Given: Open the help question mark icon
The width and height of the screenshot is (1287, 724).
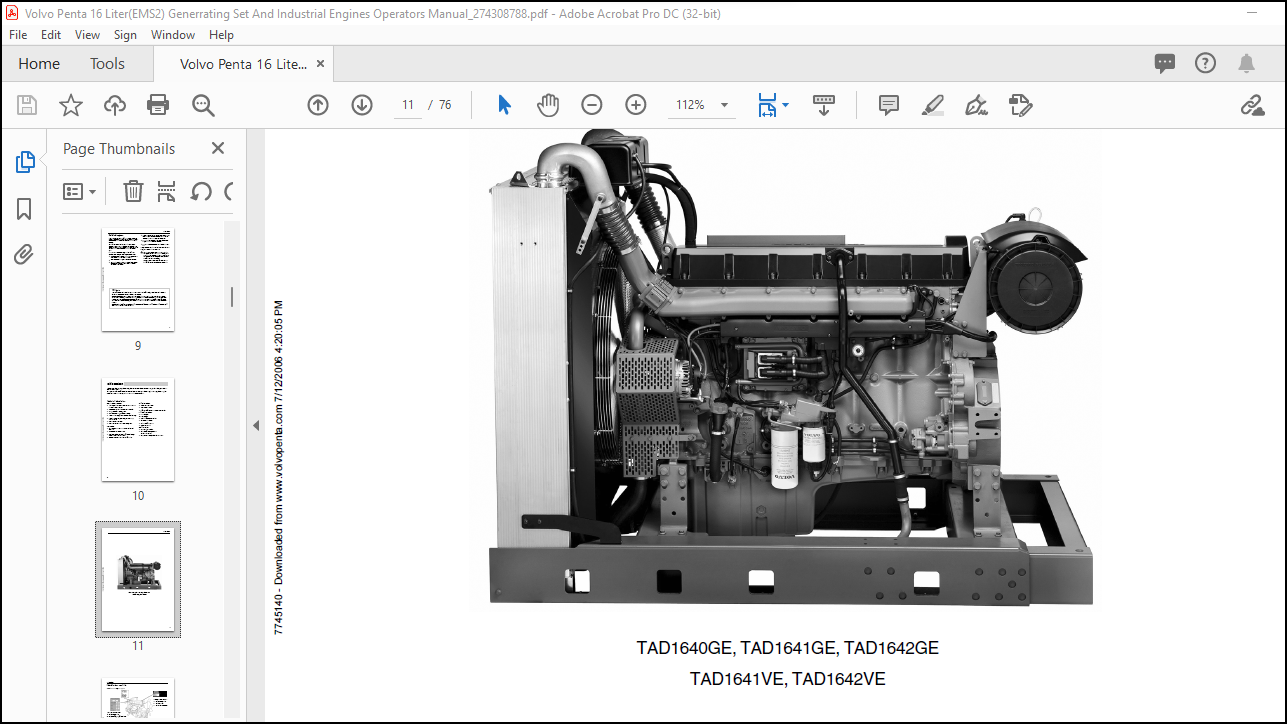Looking at the screenshot, I should point(1205,63).
